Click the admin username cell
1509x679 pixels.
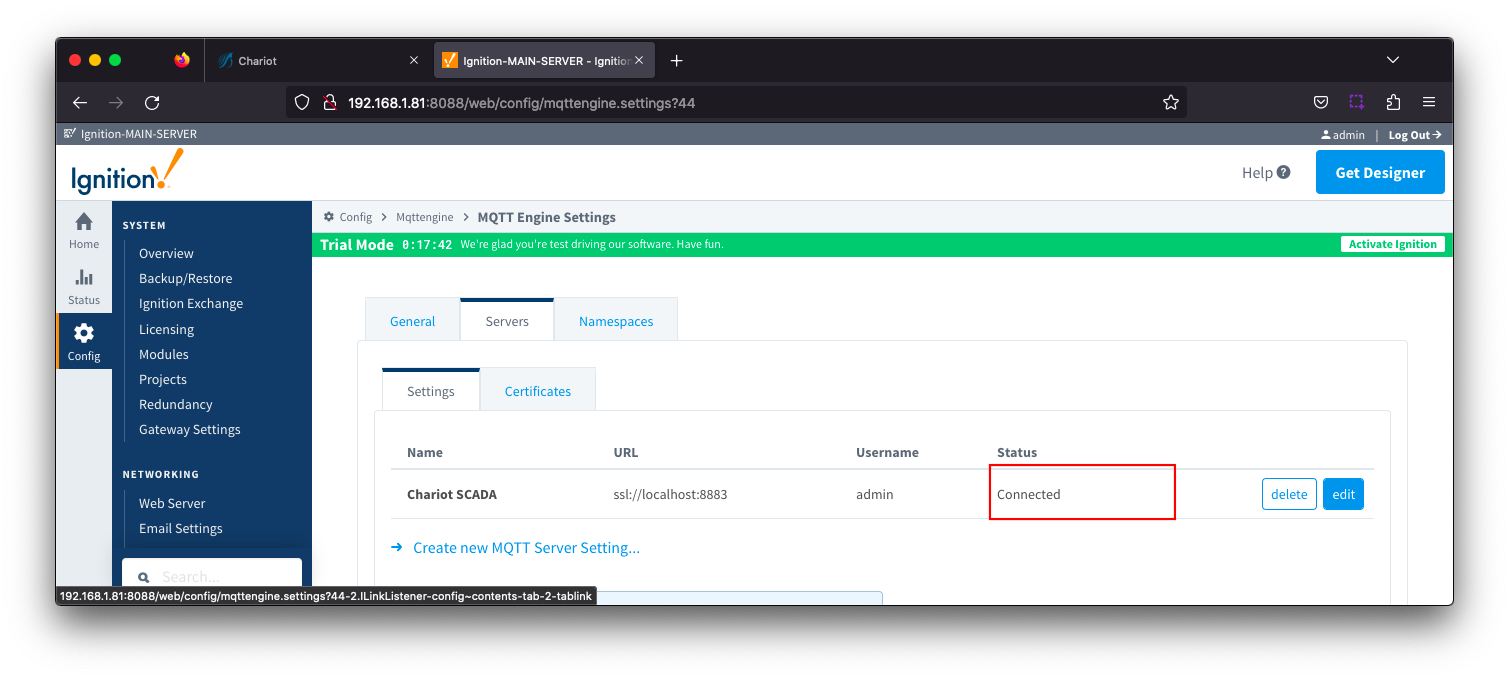click(x=874, y=494)
